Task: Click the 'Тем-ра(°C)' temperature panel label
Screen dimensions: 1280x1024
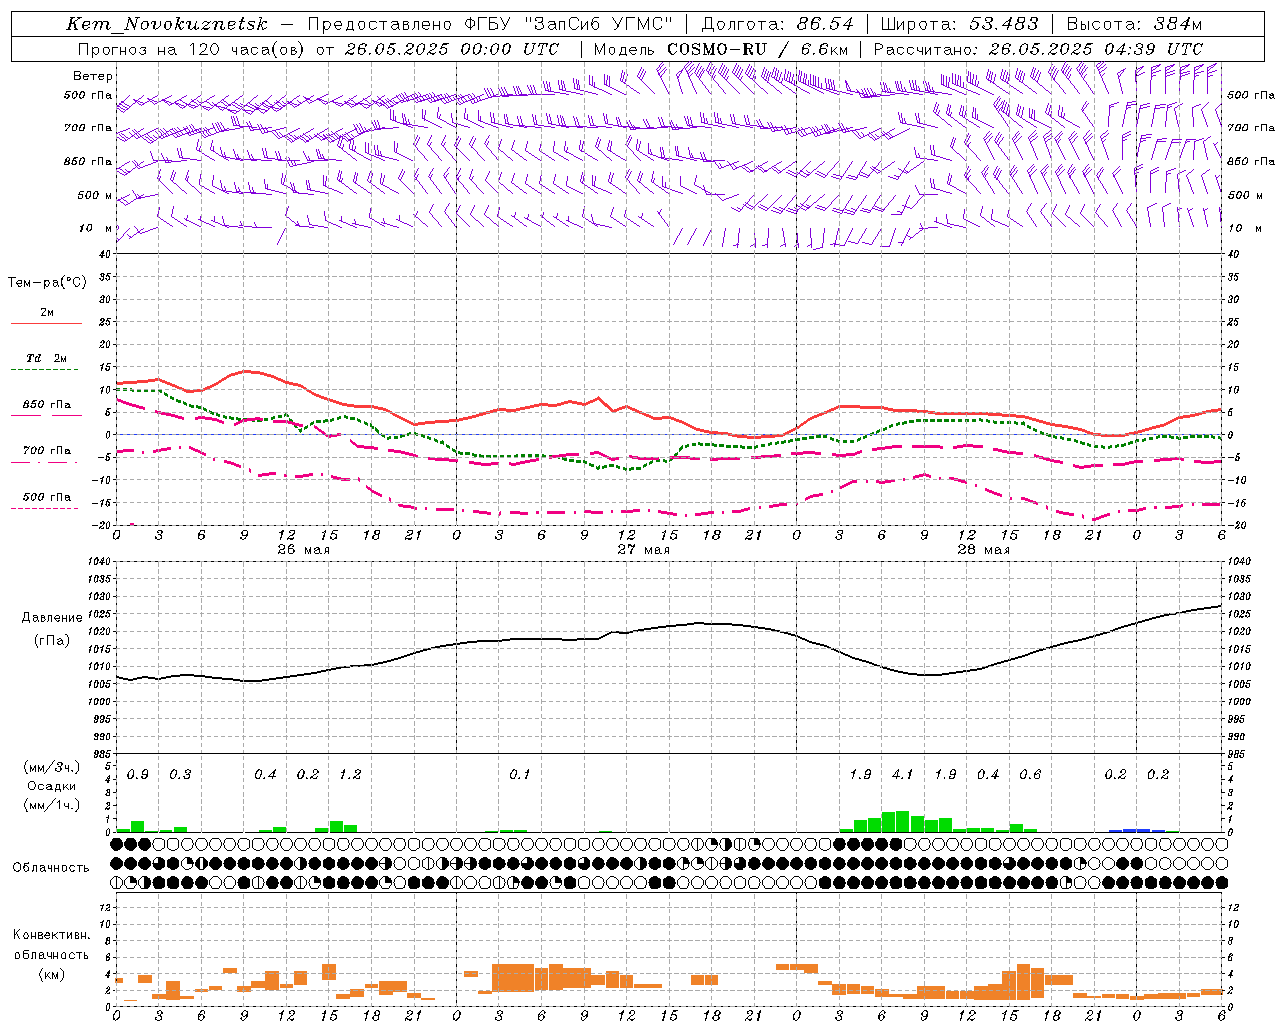Action: coord(47,283)
